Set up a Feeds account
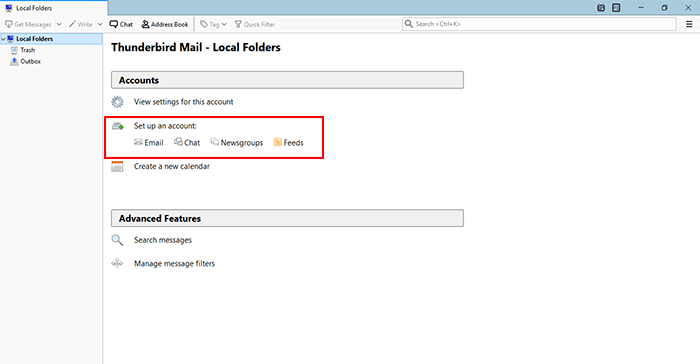700x364 pixels. point(288,142)
